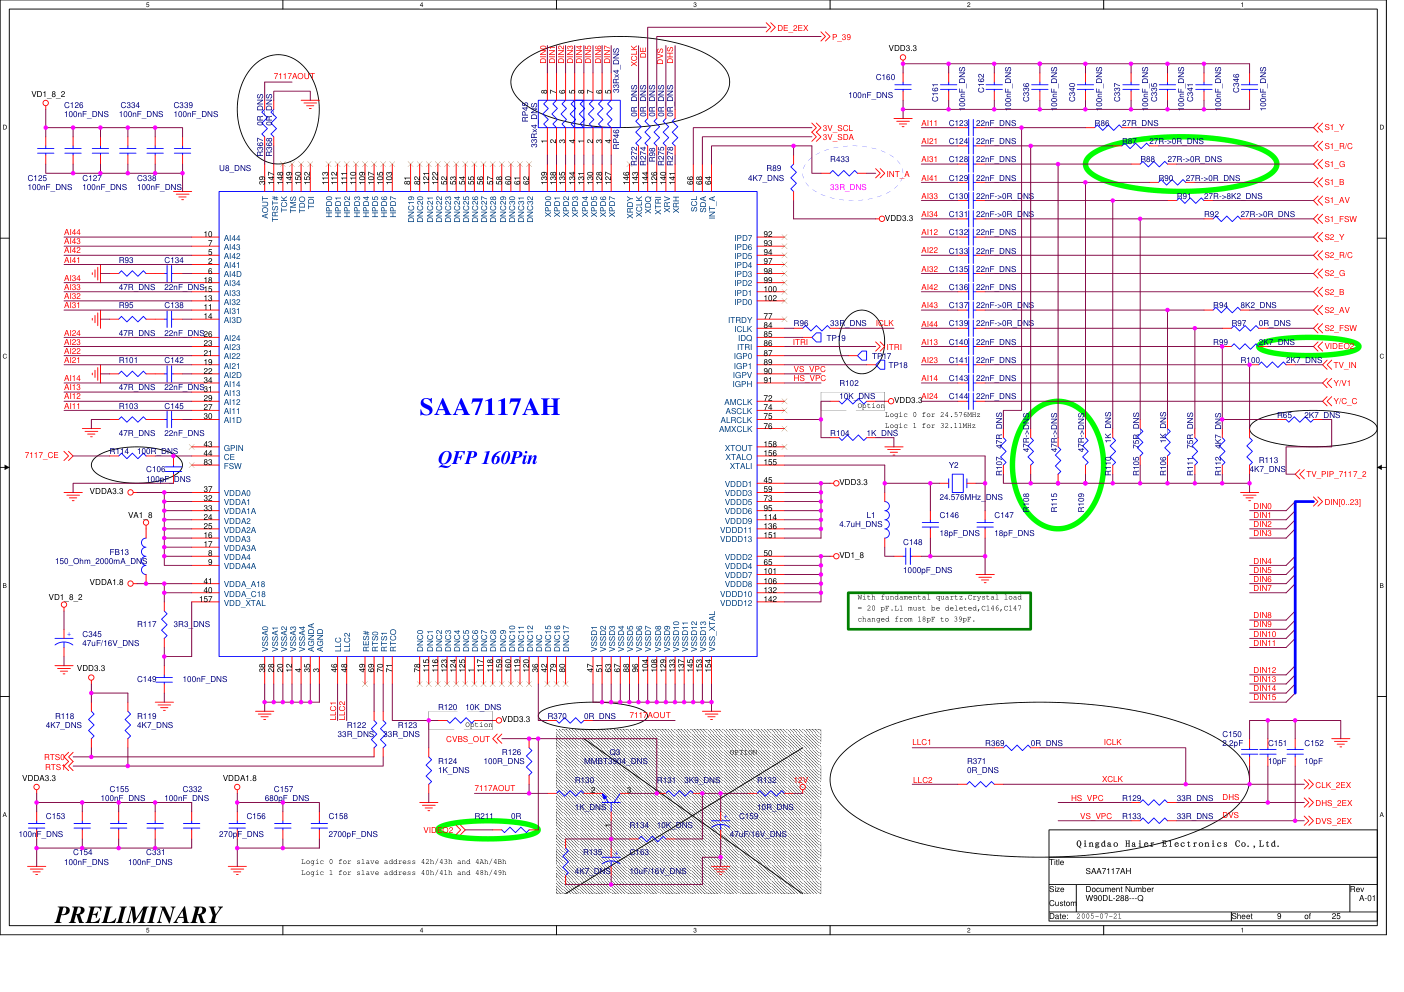Viewport: 1404px width, 992px height.
Task: Click the 'S2_Y' signal port
Action: click(x=1334, y=237)
